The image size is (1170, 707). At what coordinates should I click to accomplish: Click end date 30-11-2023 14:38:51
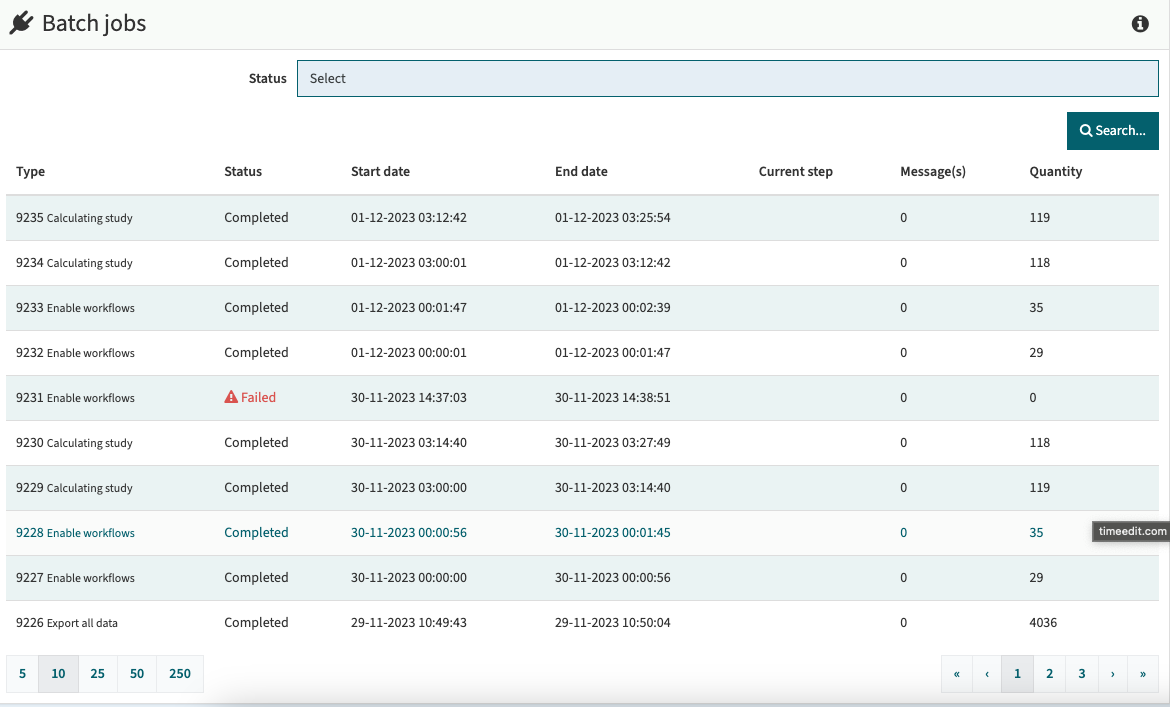click(x=613, y=398)
